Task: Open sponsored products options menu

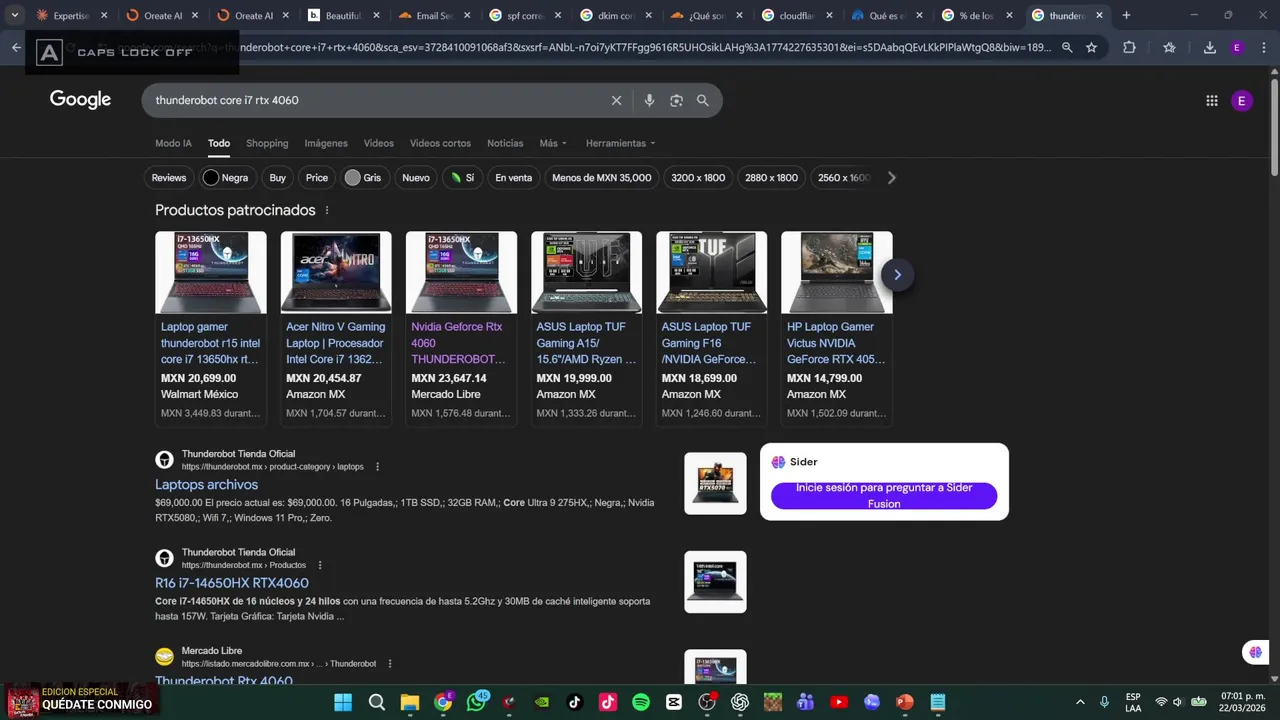Action: point(327,210)
